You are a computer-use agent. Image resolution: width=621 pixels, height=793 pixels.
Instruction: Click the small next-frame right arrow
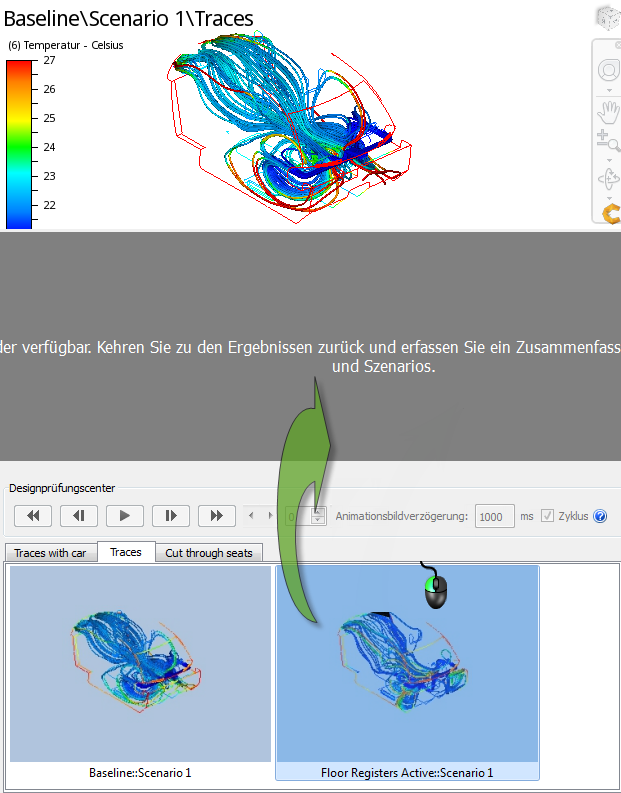tap(271, 516)
